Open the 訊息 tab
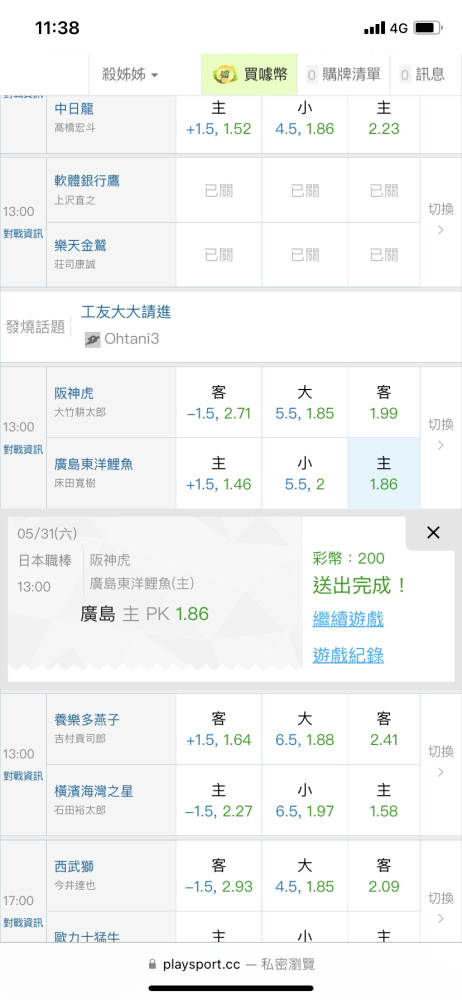This screenshot has height=1000, width=462. [x=422, y=75]
